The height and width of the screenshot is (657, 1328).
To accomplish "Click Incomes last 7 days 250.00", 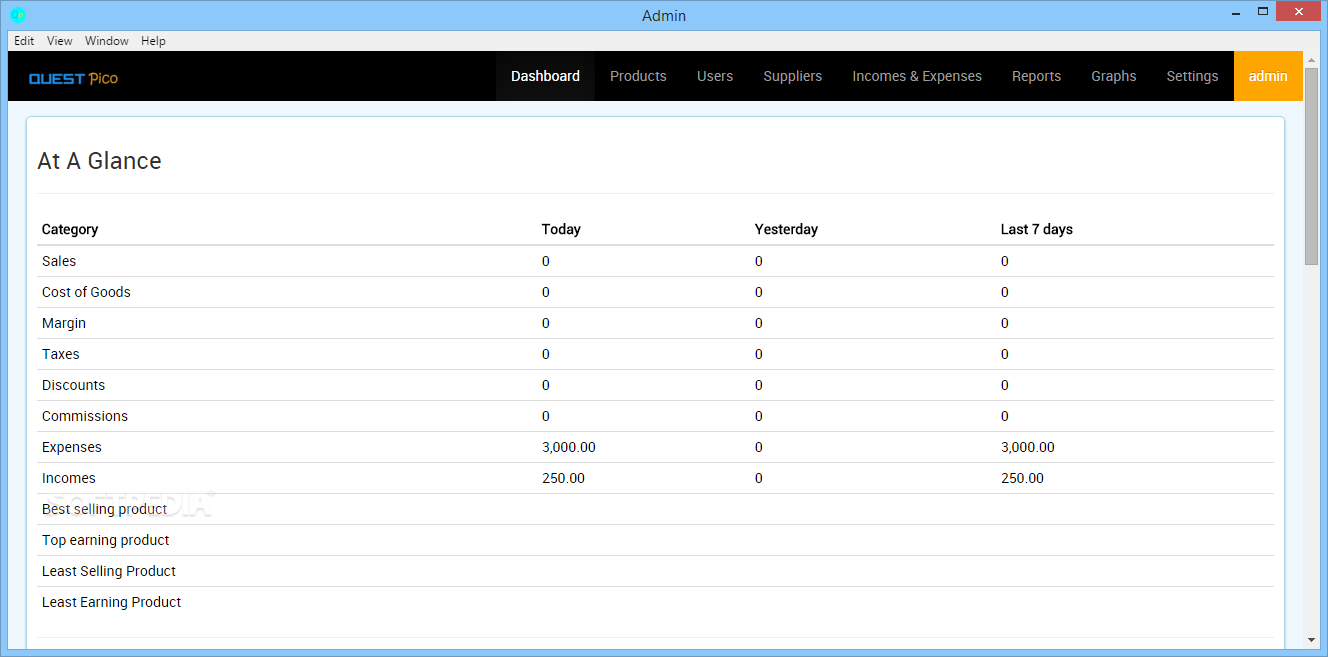I will [x=1022, y=478].
